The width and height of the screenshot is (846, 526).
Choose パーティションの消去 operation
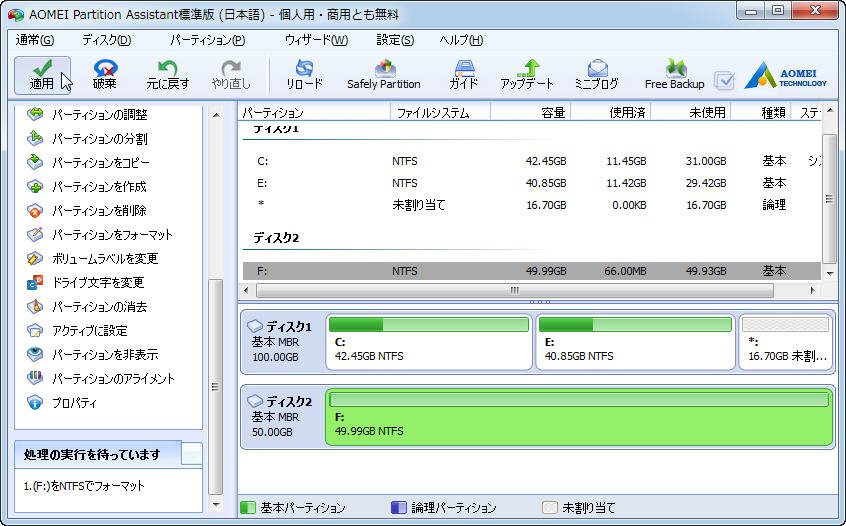[87, 306]
